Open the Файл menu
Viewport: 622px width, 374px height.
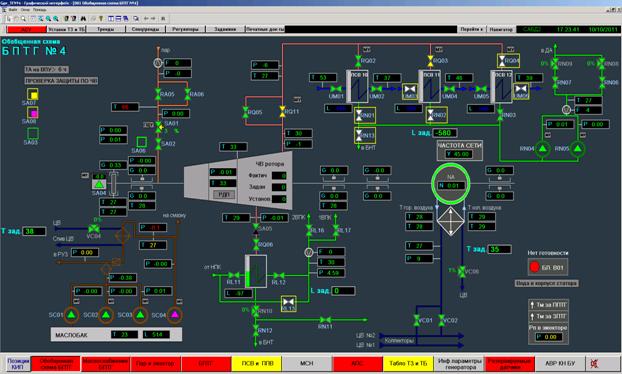point(13,9)
